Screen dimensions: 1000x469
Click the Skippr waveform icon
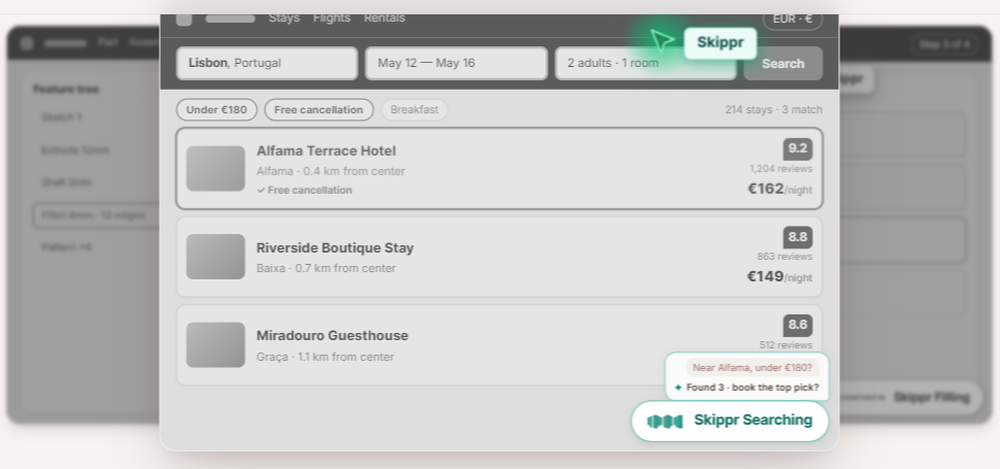[665, 421]
